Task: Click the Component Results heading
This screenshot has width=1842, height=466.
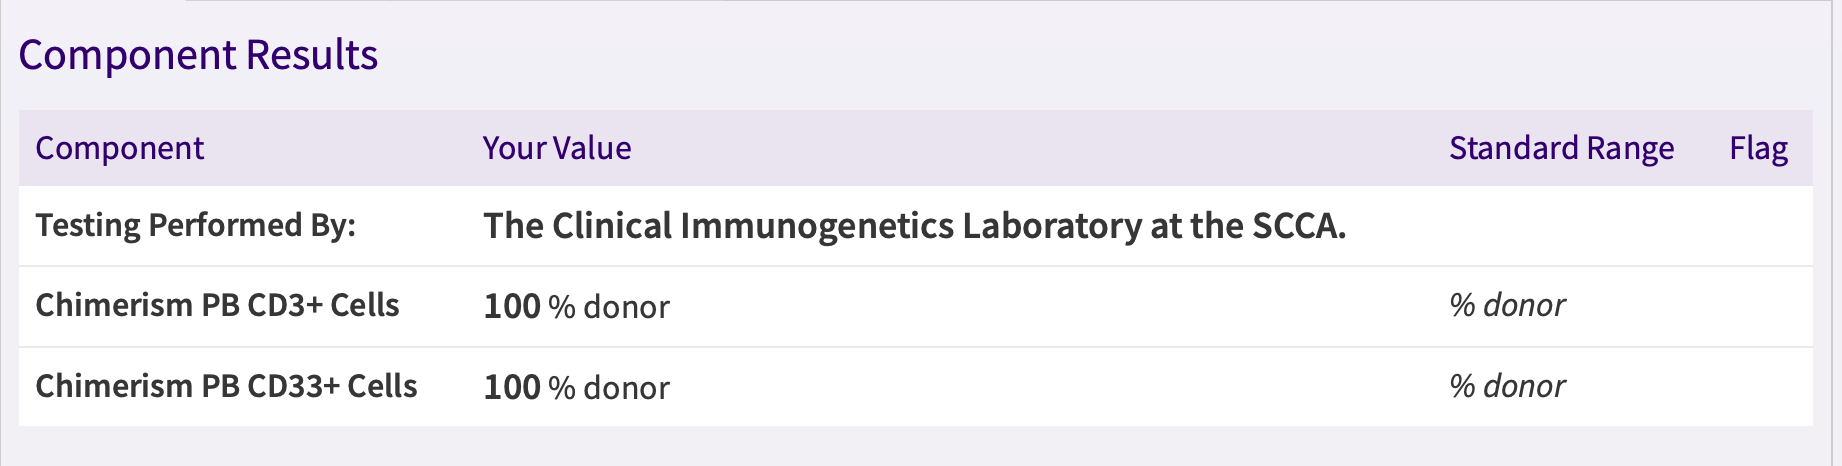Action: click(x=198, y=55)
